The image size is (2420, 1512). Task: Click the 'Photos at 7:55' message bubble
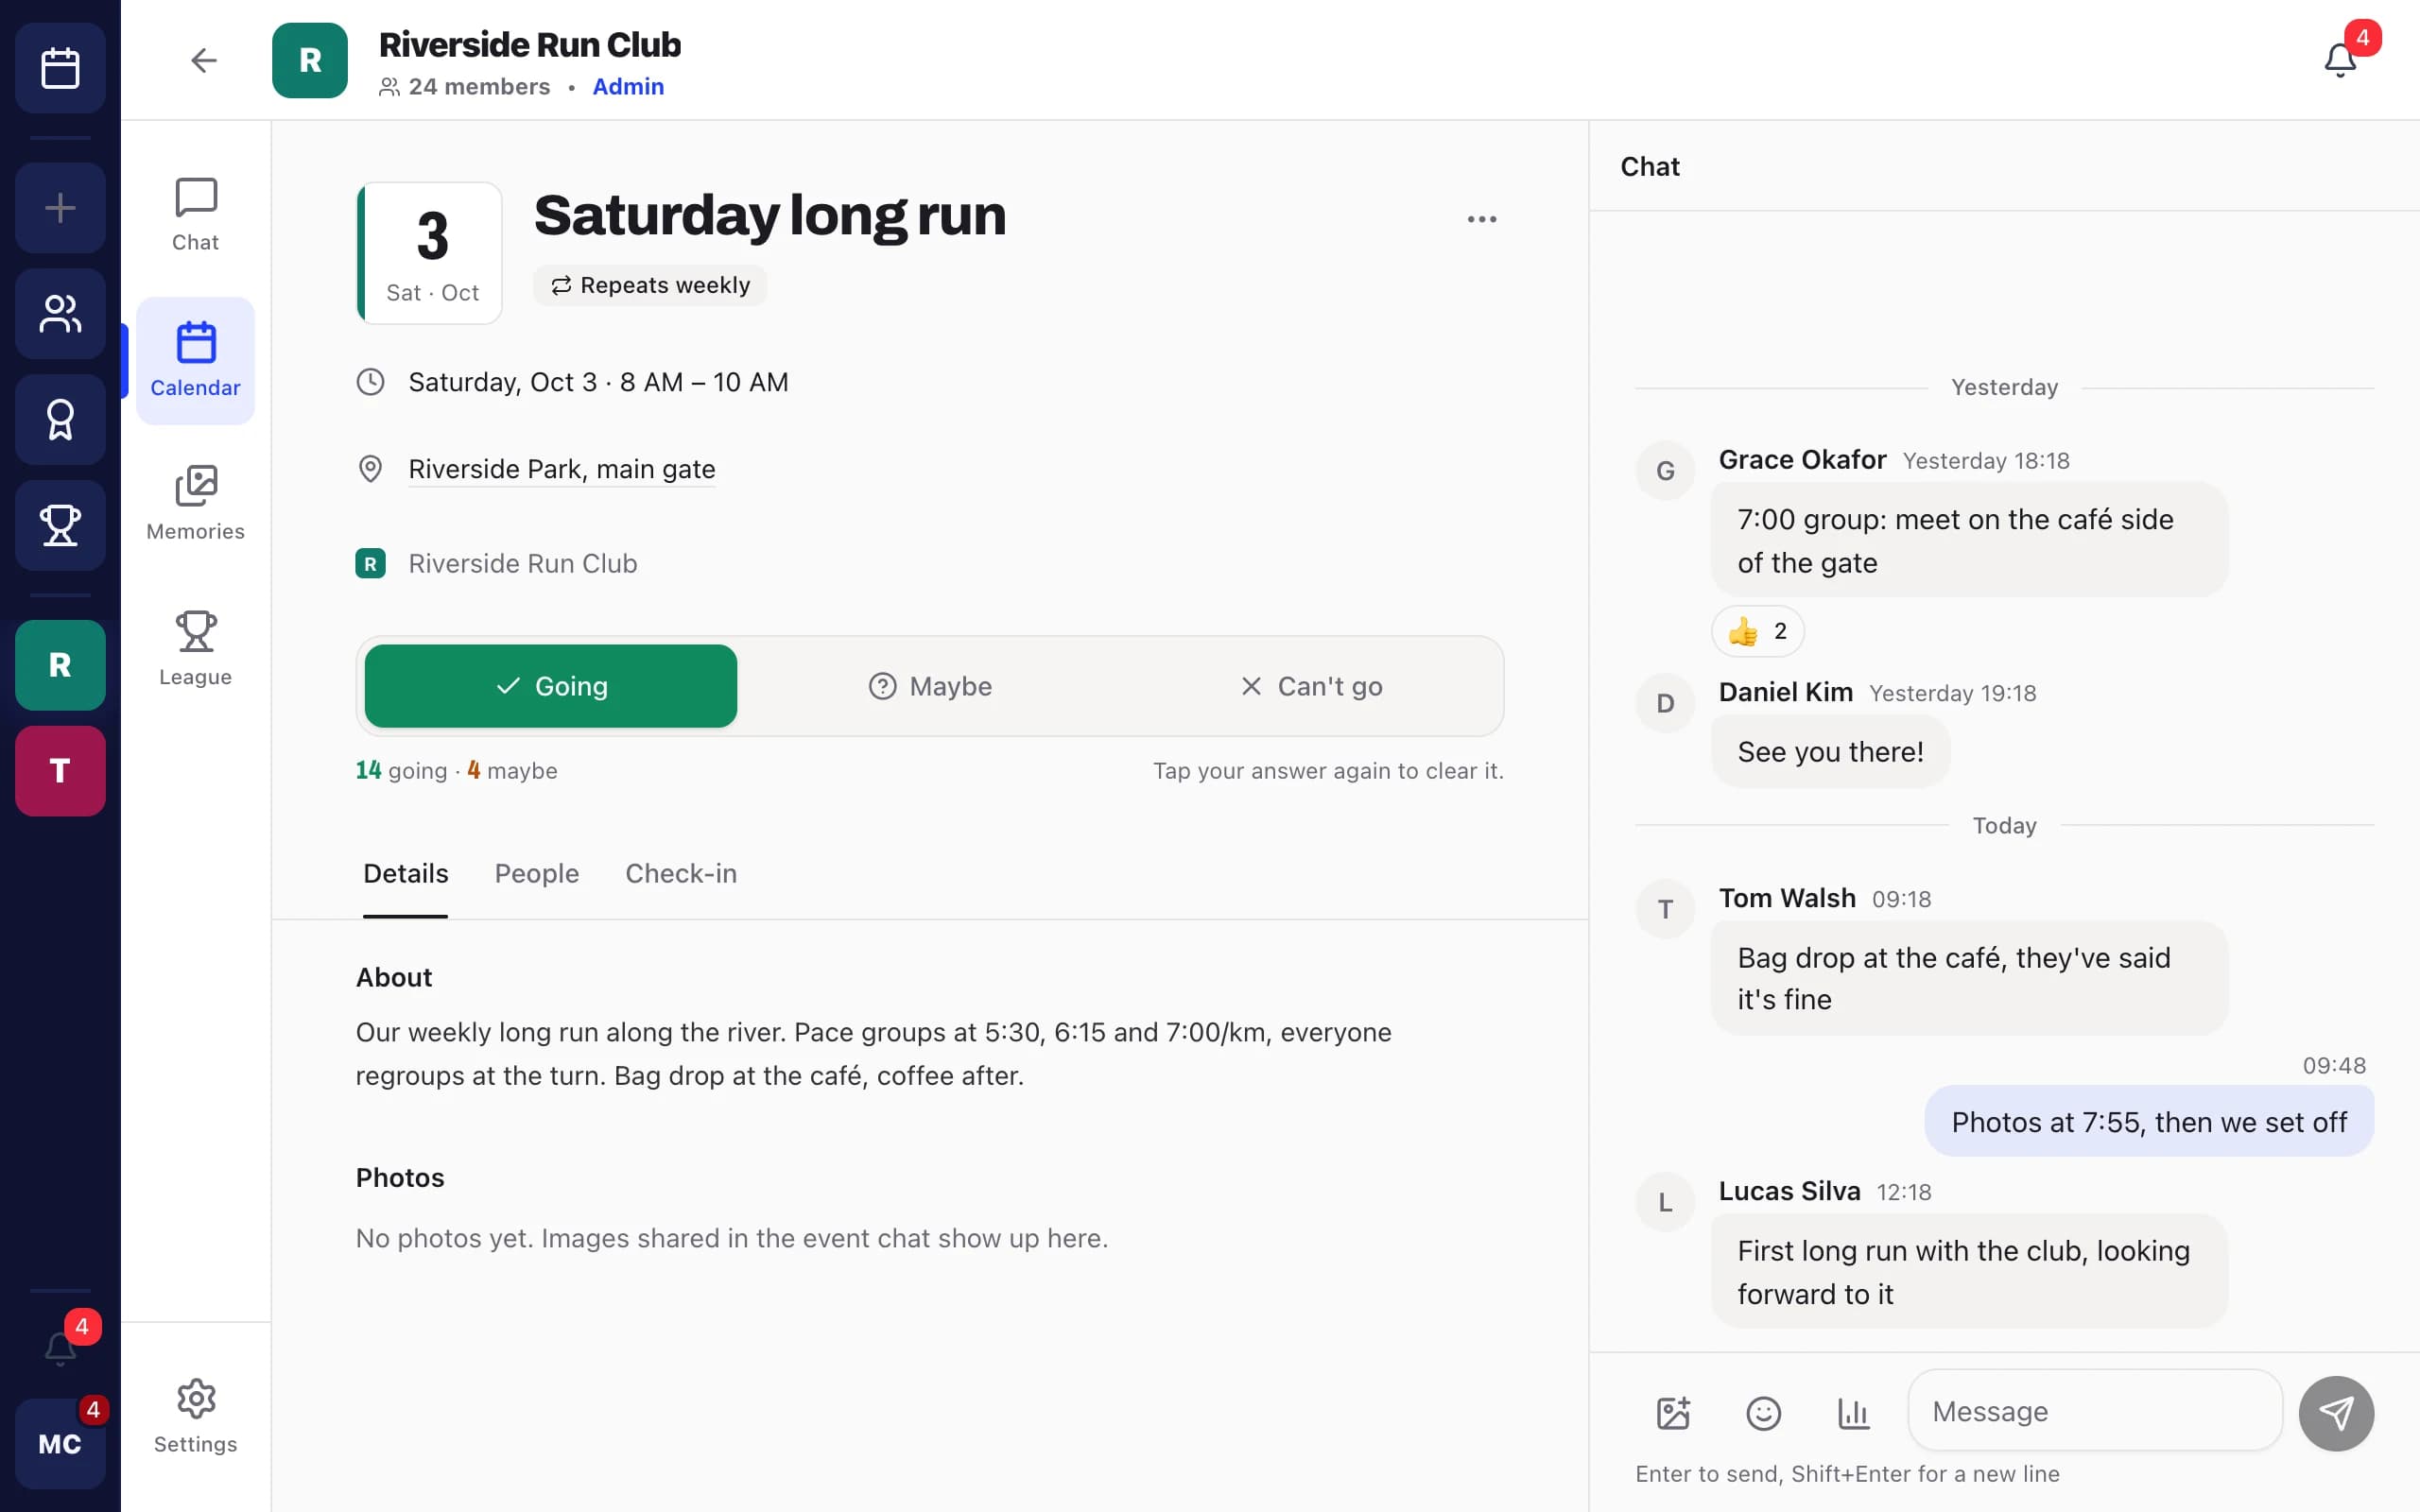pyautogui.click(x=2149, y=1122)
